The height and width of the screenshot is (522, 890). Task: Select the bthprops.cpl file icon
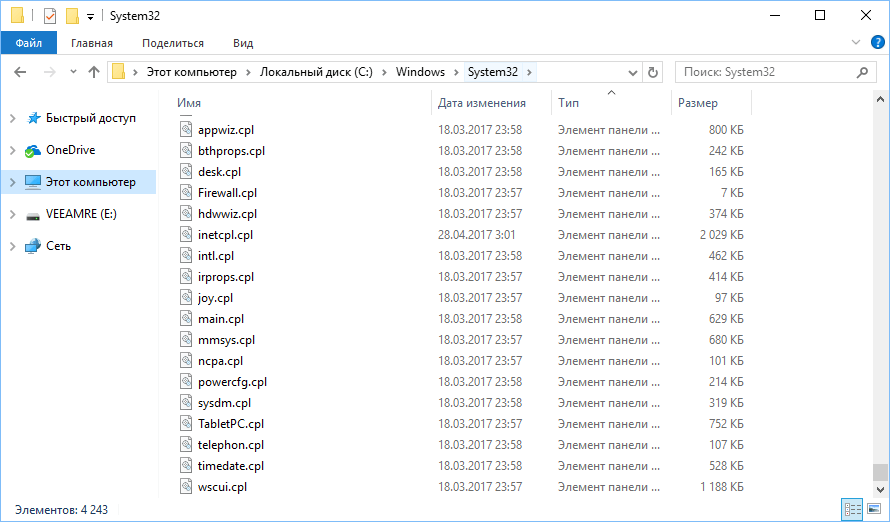pyautogui.click(x=186, y=150)
